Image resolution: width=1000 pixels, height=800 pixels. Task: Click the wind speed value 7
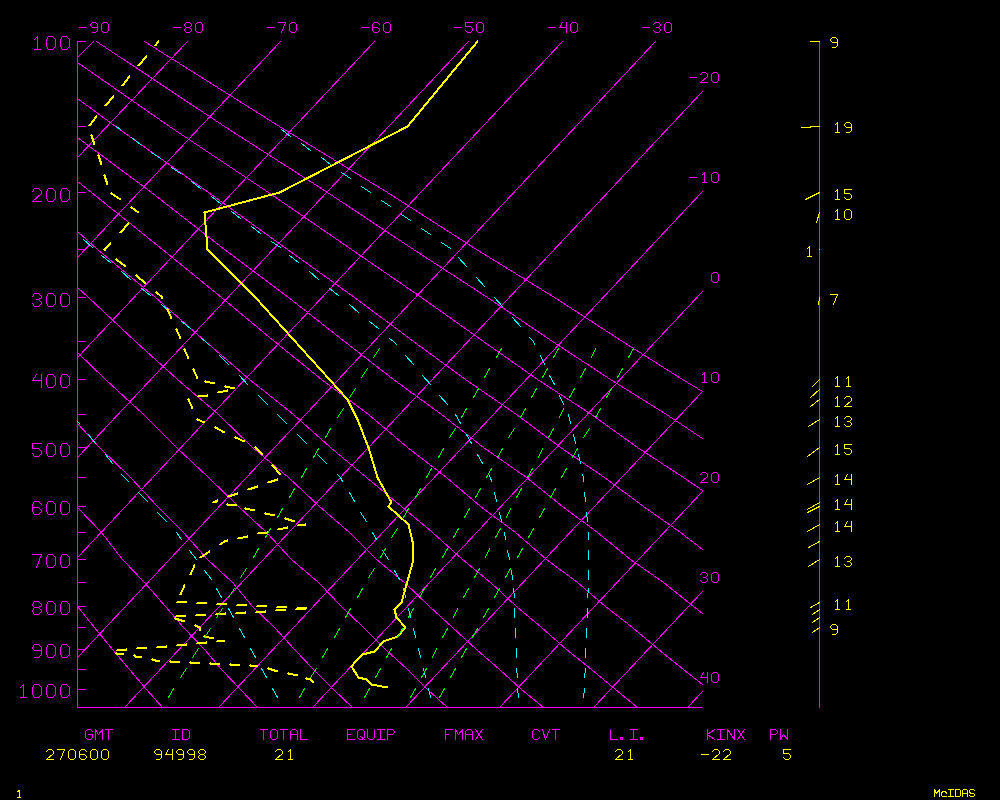point(834,300)
